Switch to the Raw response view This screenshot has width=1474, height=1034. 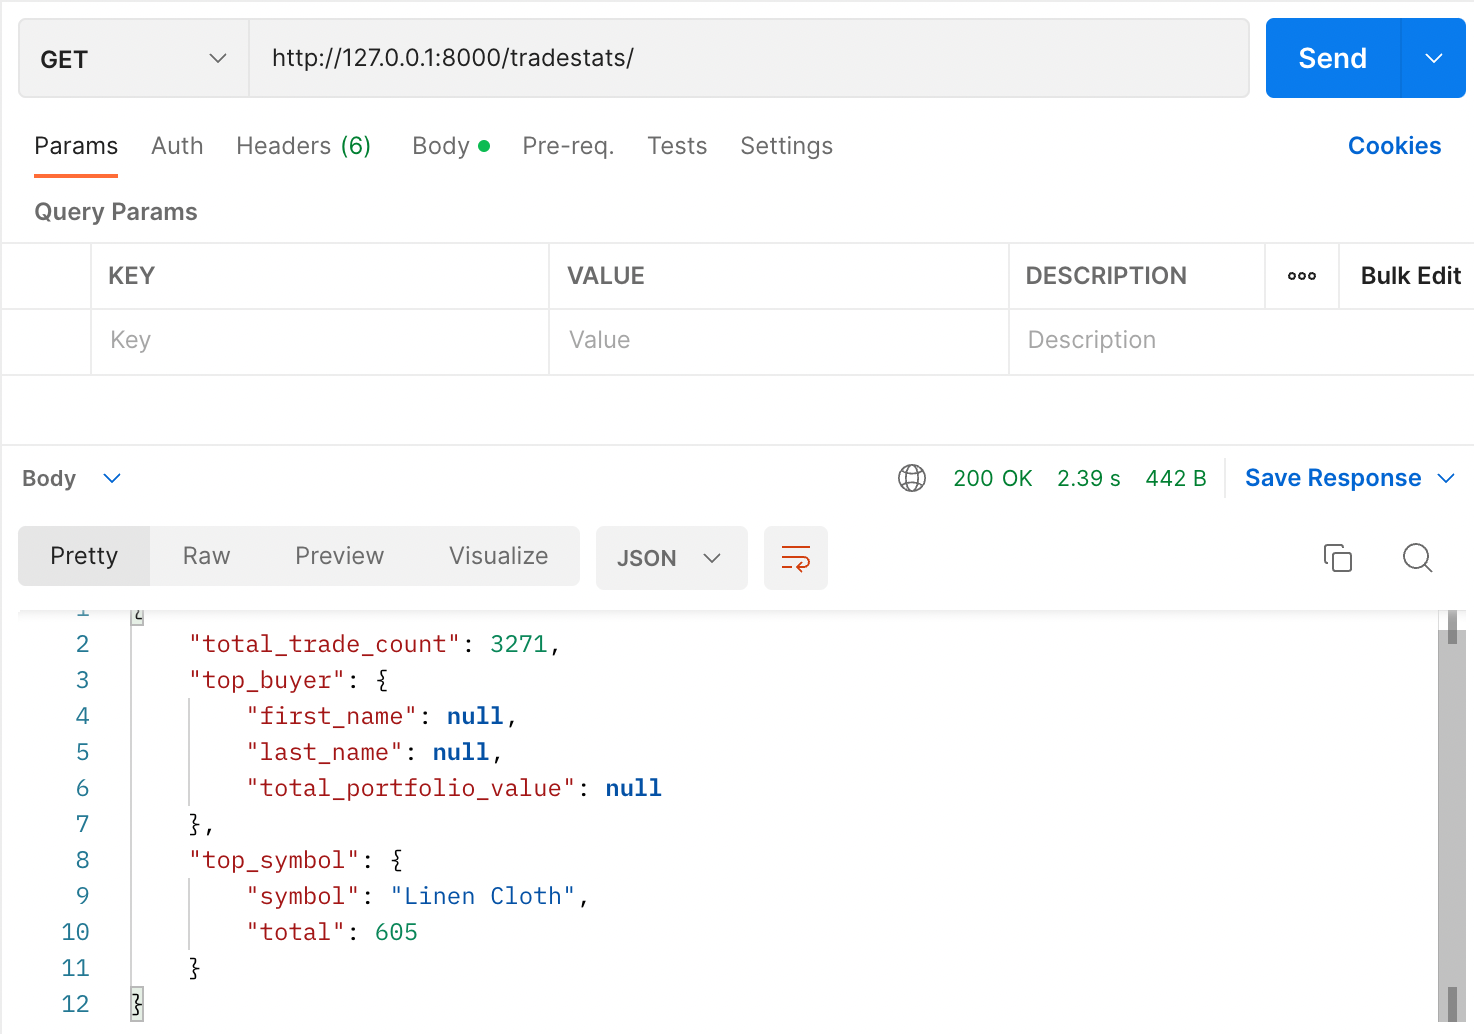205,556
